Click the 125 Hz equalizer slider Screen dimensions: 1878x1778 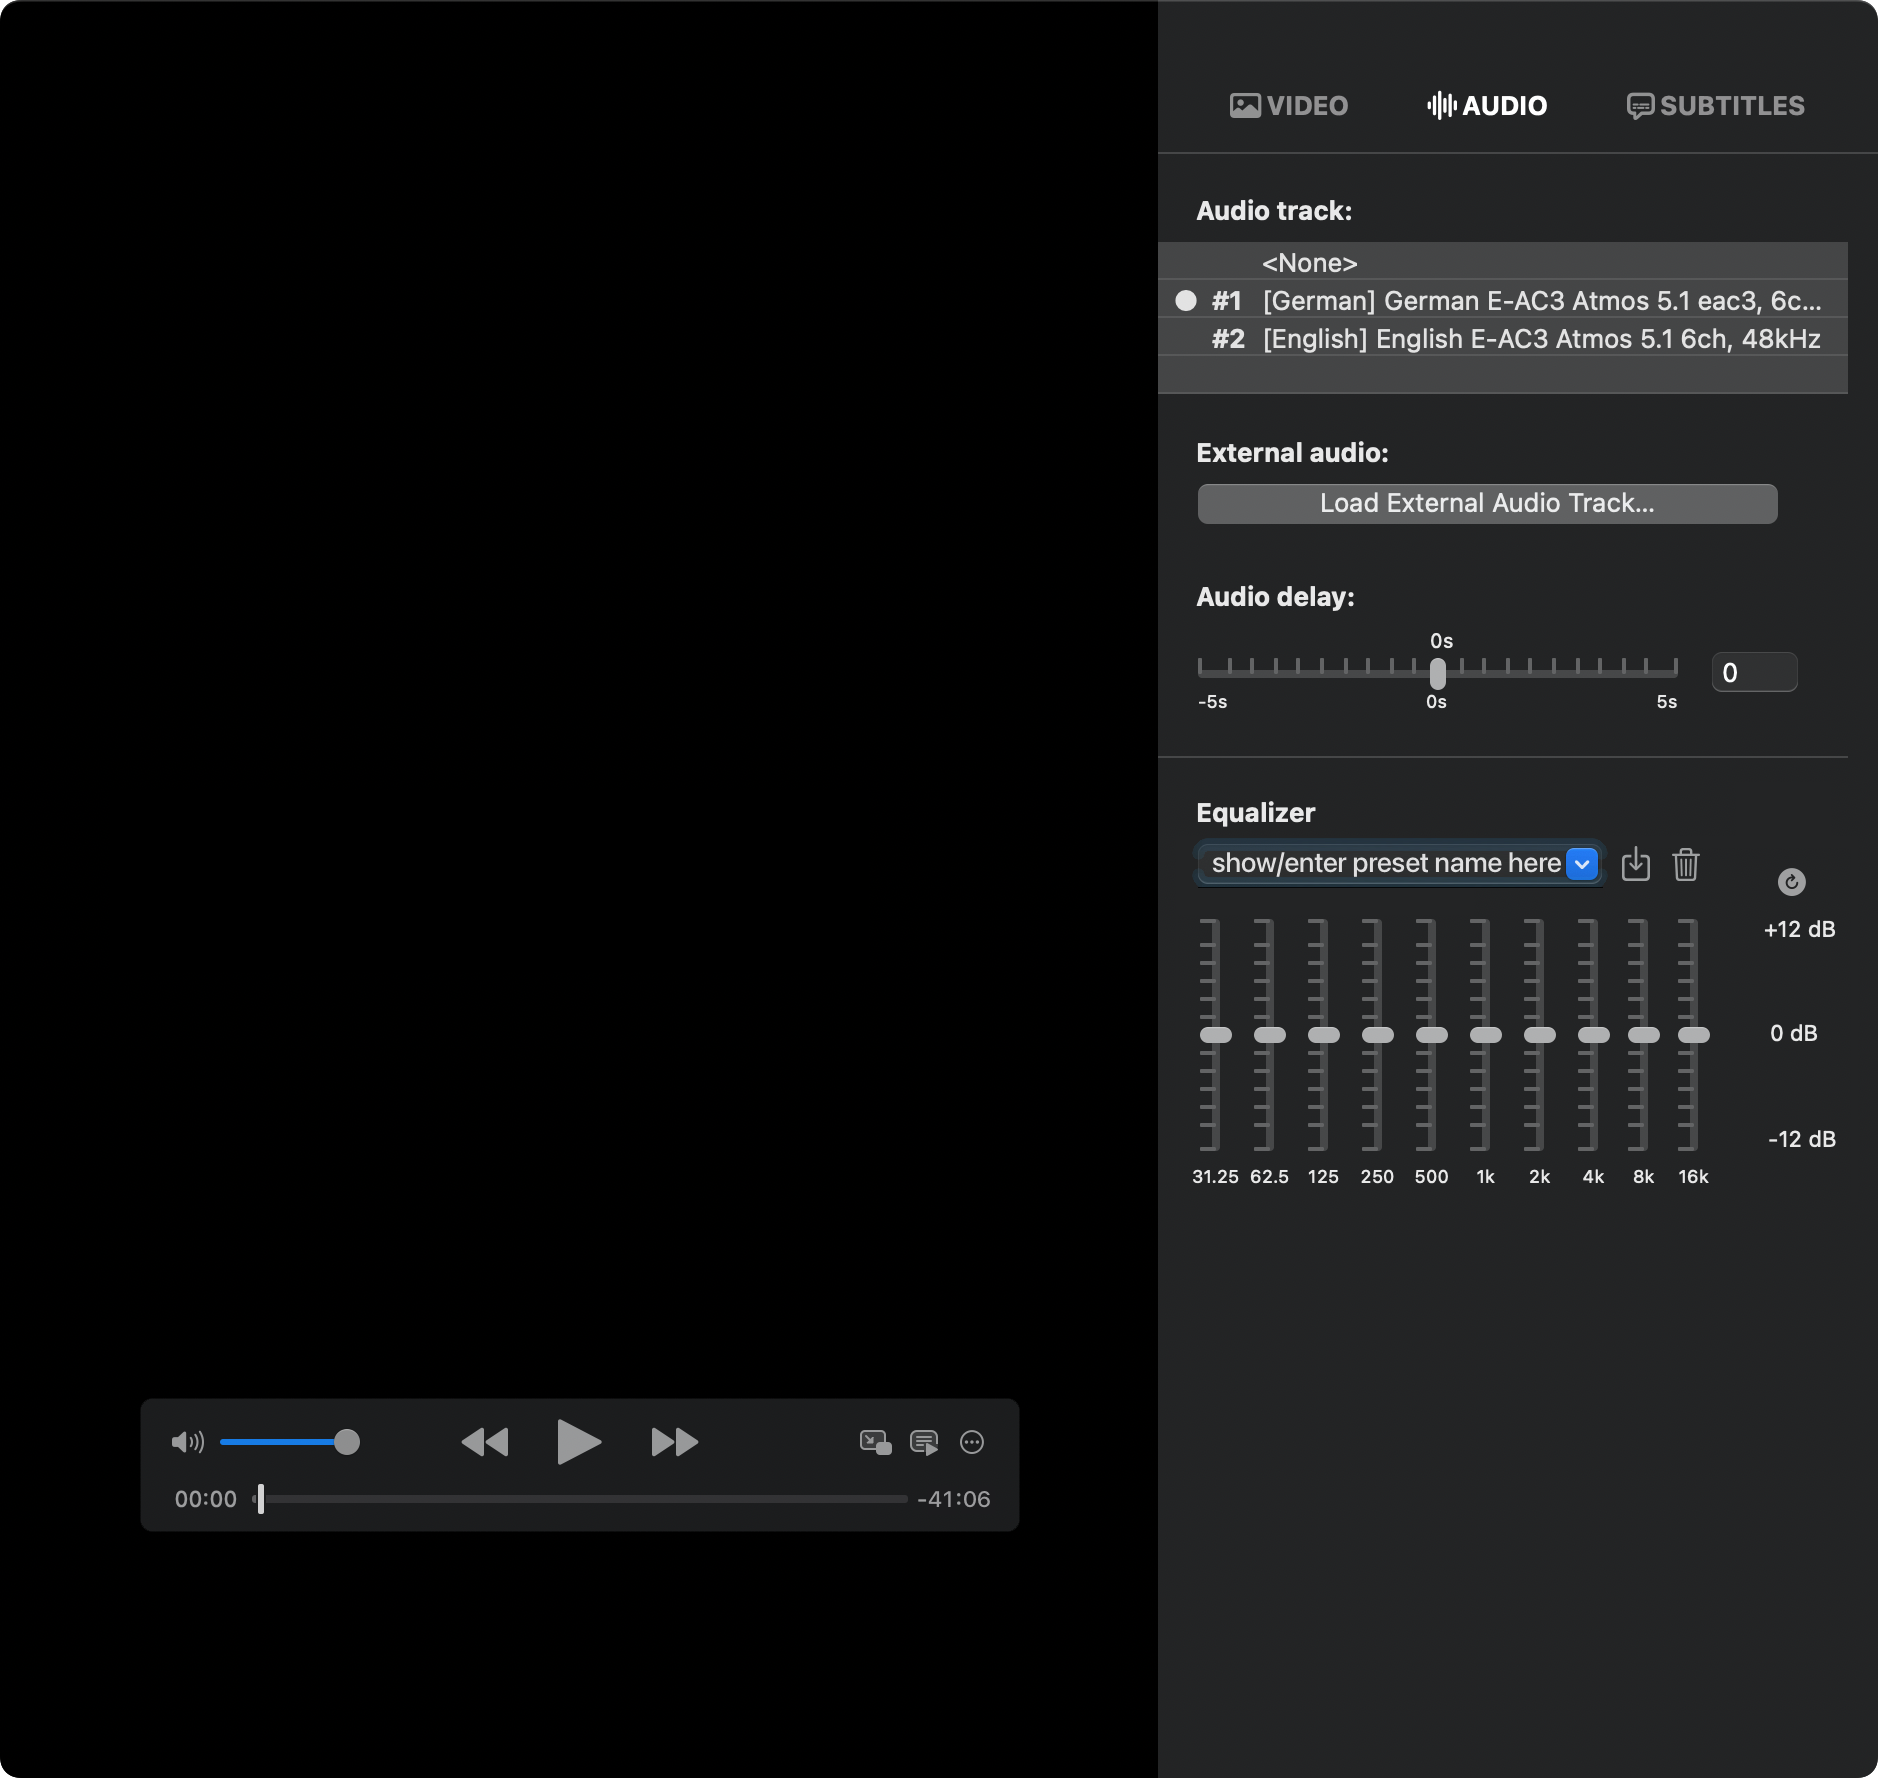click(1324, 1035)
